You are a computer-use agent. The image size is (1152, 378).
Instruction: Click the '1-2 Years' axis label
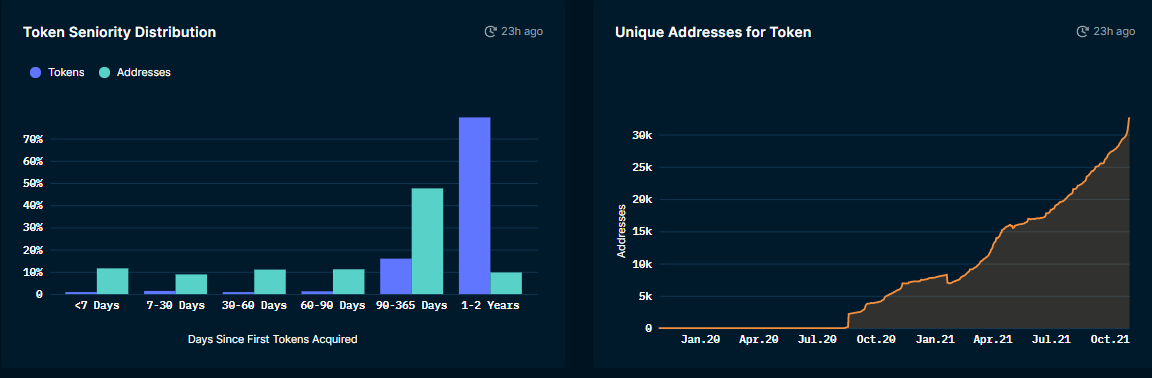(490, 305)
